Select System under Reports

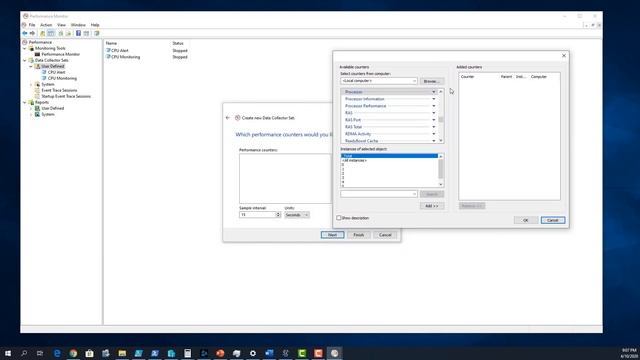click(x=48, y=114)
